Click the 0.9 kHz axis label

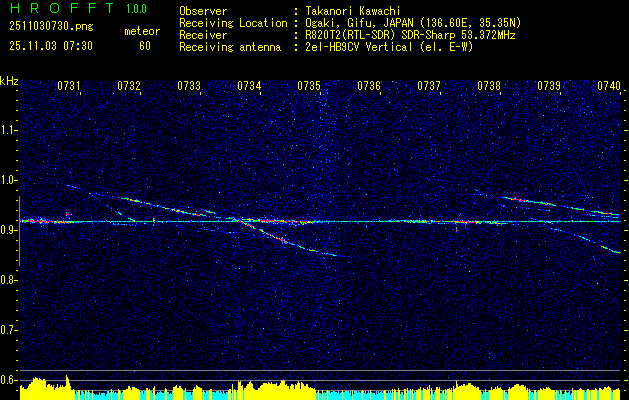pos(8,230)
